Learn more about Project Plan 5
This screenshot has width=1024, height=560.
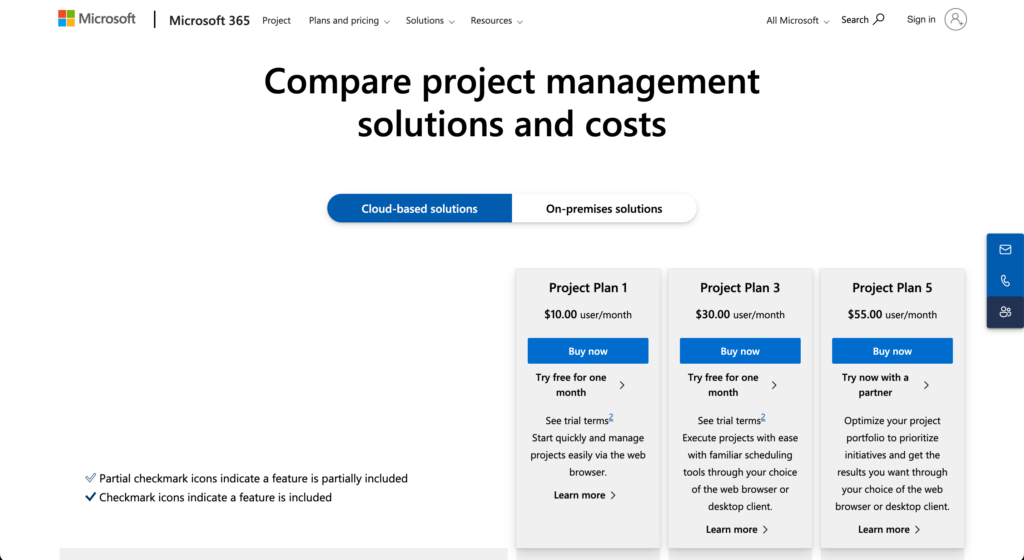click(x=889, y=529)
